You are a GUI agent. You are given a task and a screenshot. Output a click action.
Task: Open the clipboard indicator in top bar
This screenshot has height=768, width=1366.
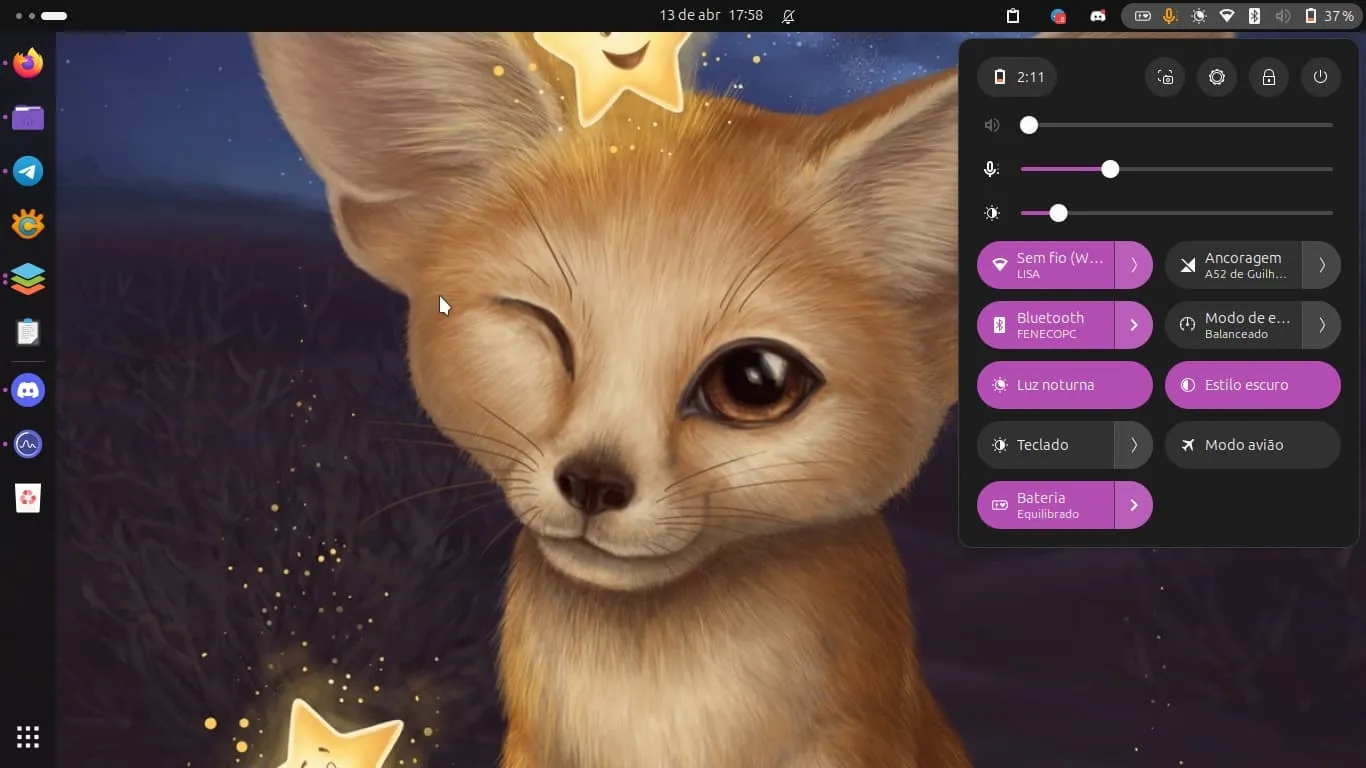[x=1013, y=16]
